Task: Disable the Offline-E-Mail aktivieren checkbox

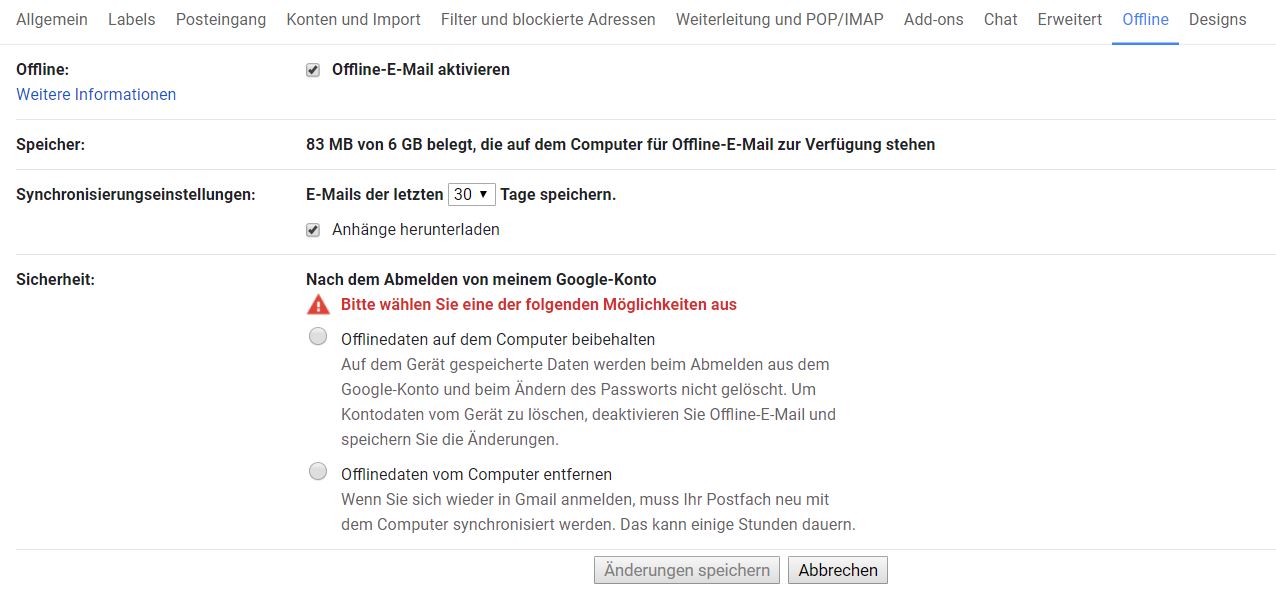Action: tap(313, 70)
